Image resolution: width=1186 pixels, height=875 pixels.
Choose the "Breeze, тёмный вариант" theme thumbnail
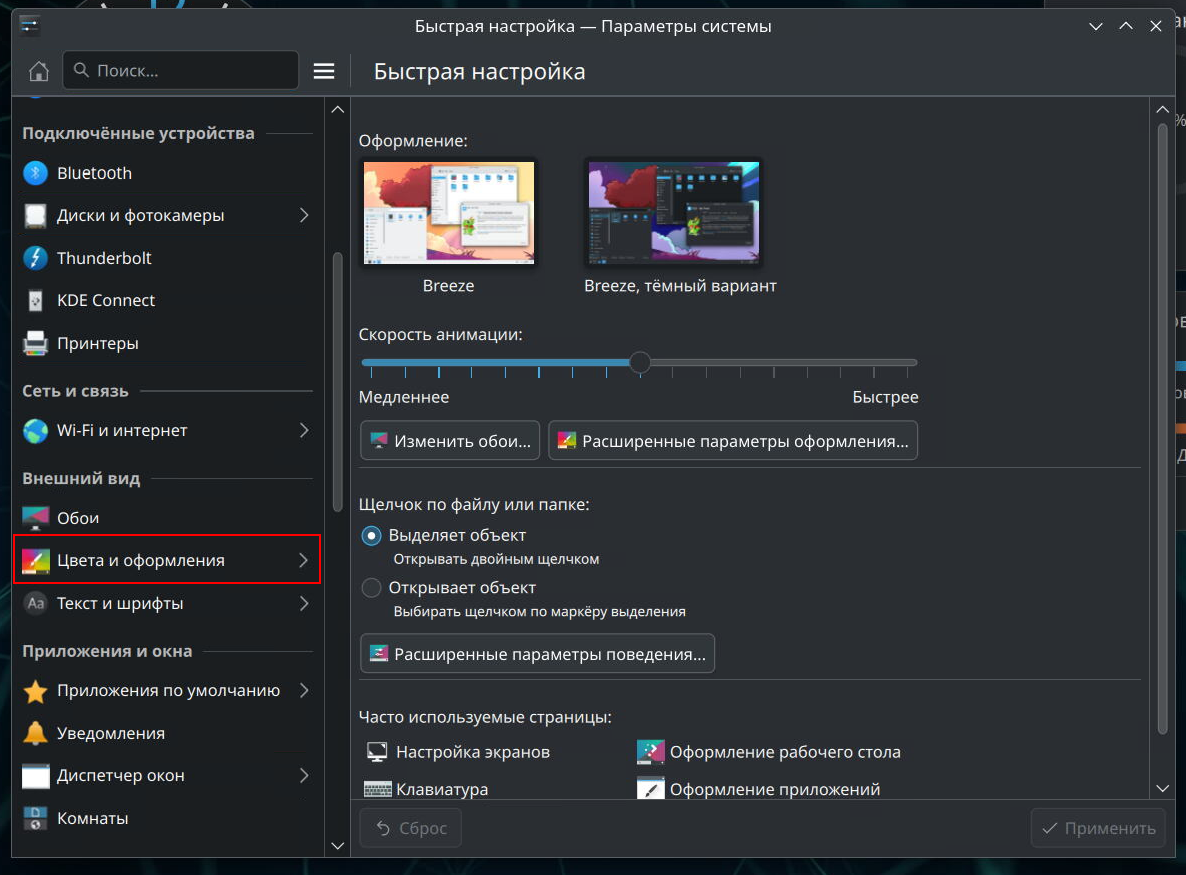[x=673, y=213]
